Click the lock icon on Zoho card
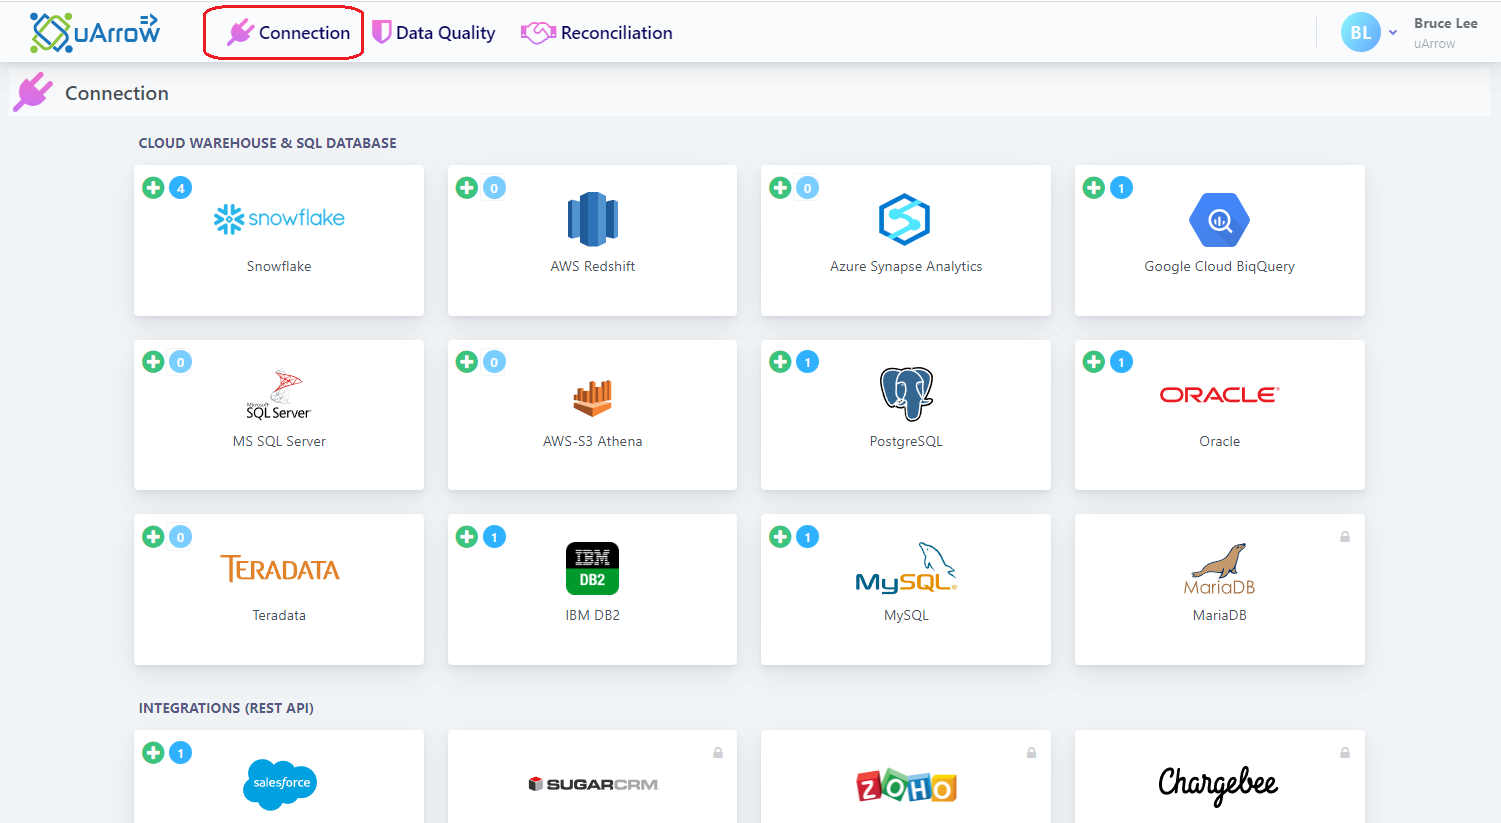Screen dimensions: 1501x823 click(1031, 753)
